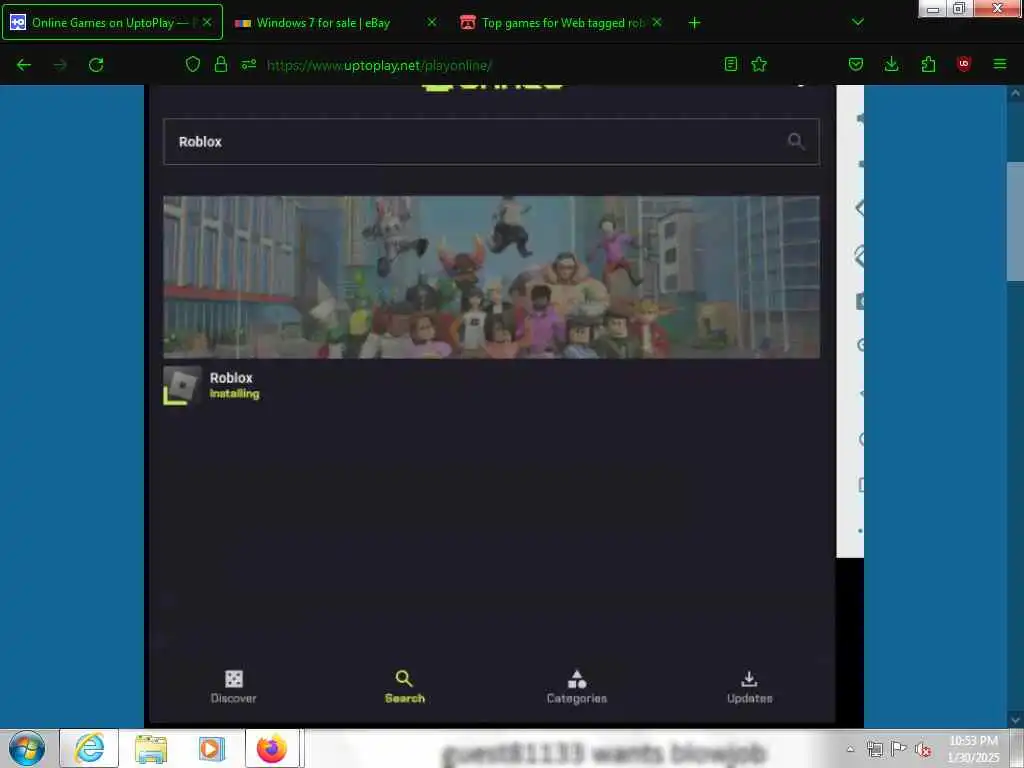Screen dimensions: 1024x768
Task: Open Windows Media Player from the taskbar
Action: click(x=212, y=748)
